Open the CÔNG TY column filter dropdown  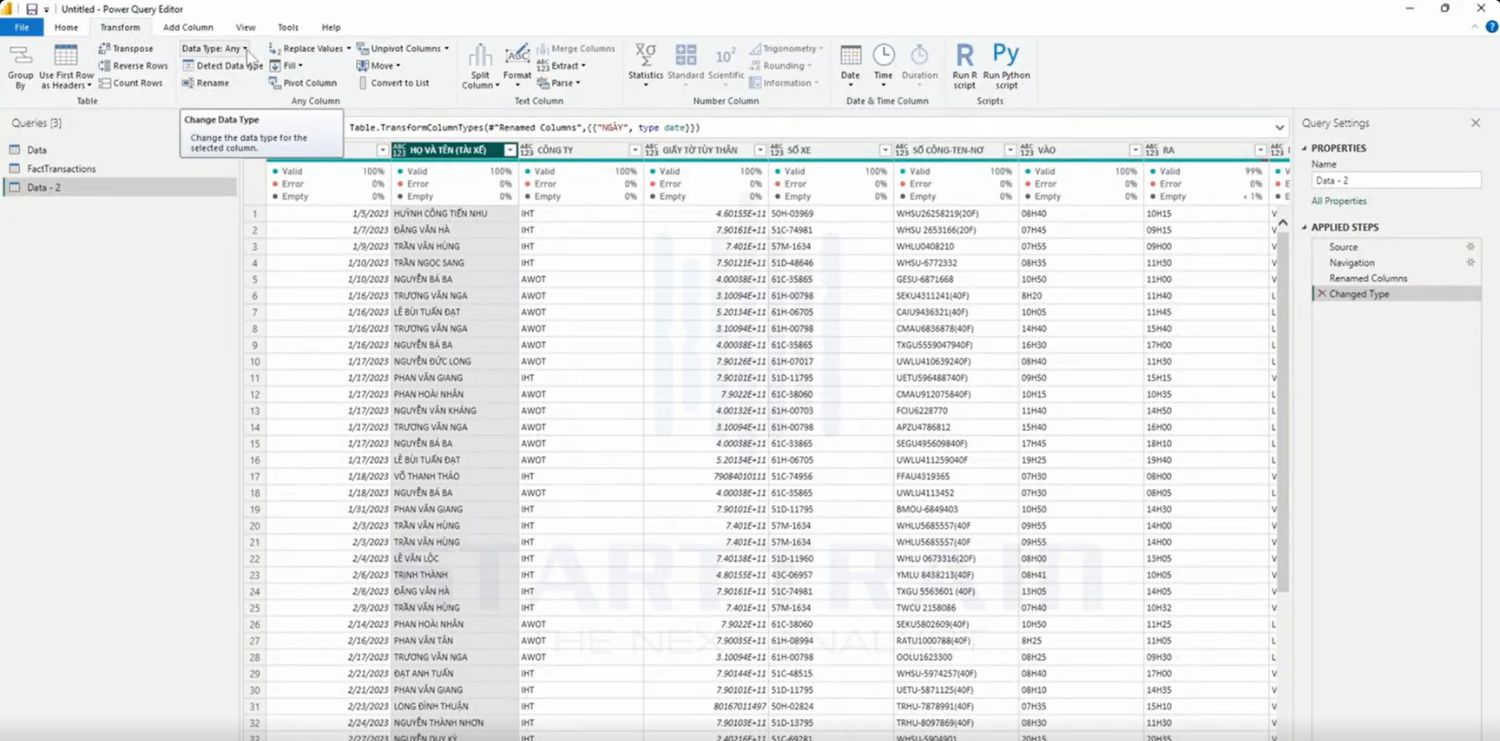(635, 150)
